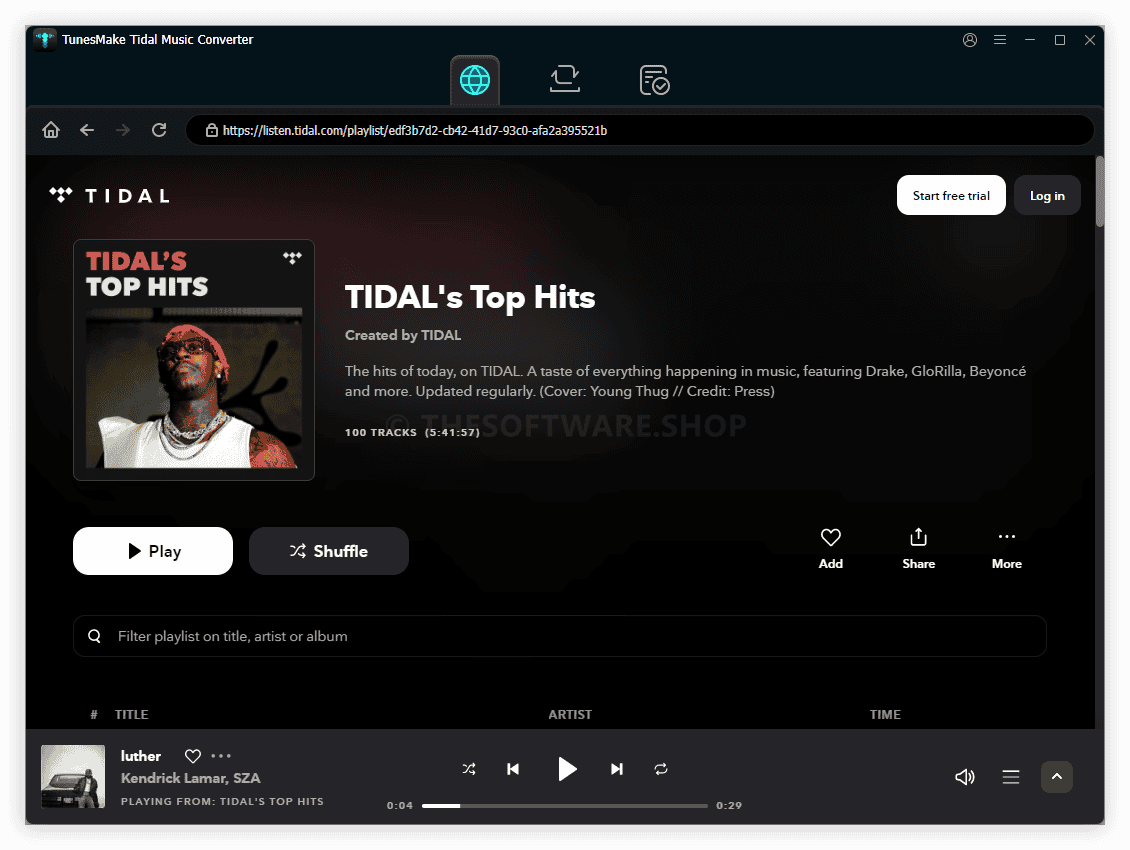Click the search magnifier icon in filter
Screen dimensions: 1130x850
pos(94,636)
